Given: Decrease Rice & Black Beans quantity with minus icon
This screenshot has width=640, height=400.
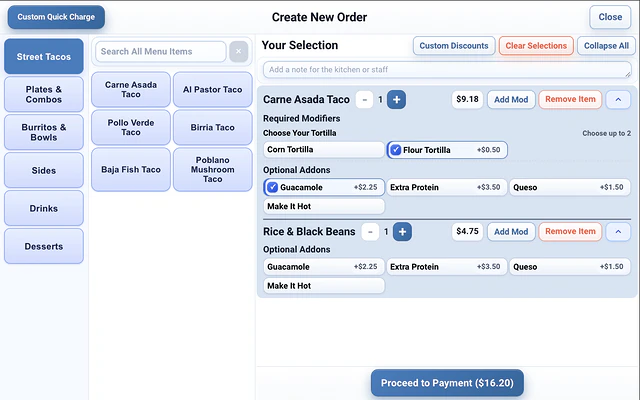Looking at the screenshot, I should (x=370, y=232).
